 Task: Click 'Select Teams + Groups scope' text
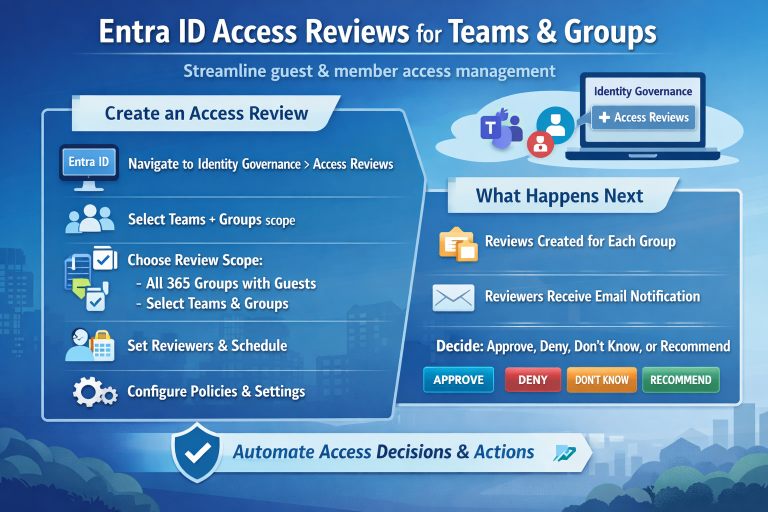pos(212,219)
